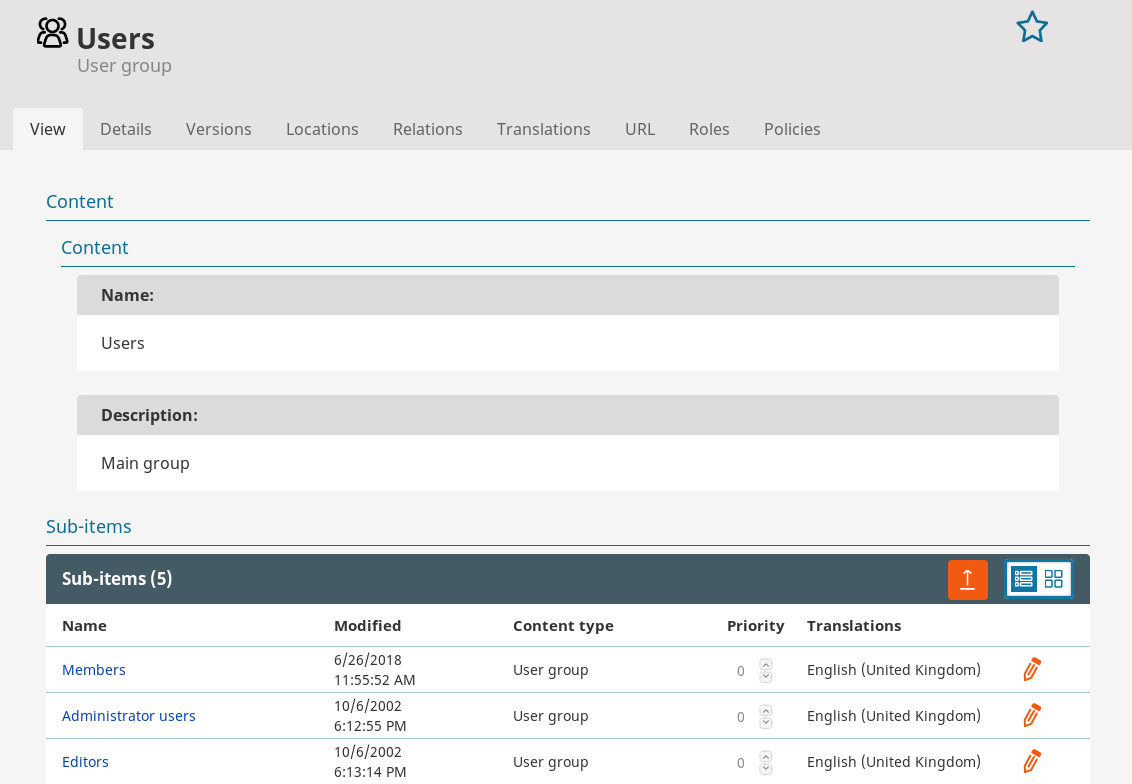Image resolution: width=1132 pixels, height=784 pixels.
Task: Switch sub-items to list view
Action: tap(1023, 579)
